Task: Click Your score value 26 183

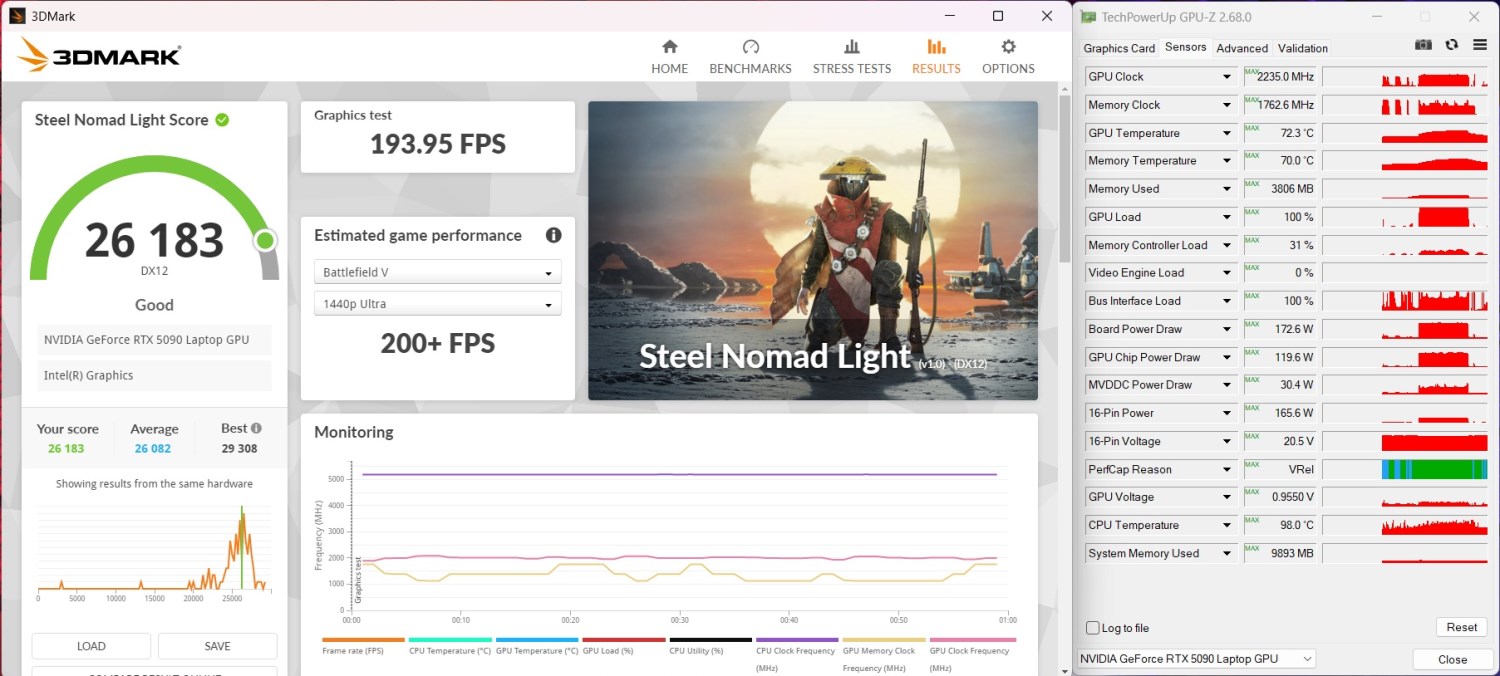Action: coord(66,449)
